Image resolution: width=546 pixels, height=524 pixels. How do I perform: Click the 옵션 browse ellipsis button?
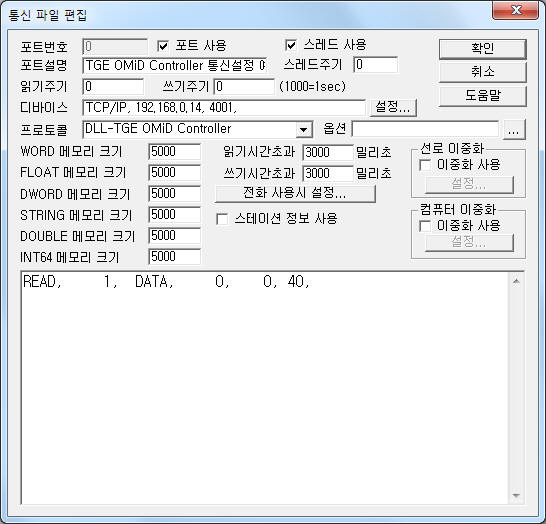click(514, 130)
